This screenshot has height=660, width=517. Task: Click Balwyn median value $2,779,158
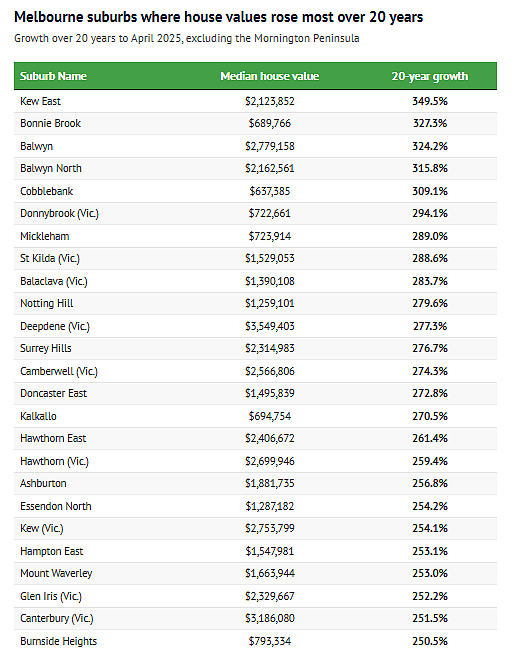point(270,146)
